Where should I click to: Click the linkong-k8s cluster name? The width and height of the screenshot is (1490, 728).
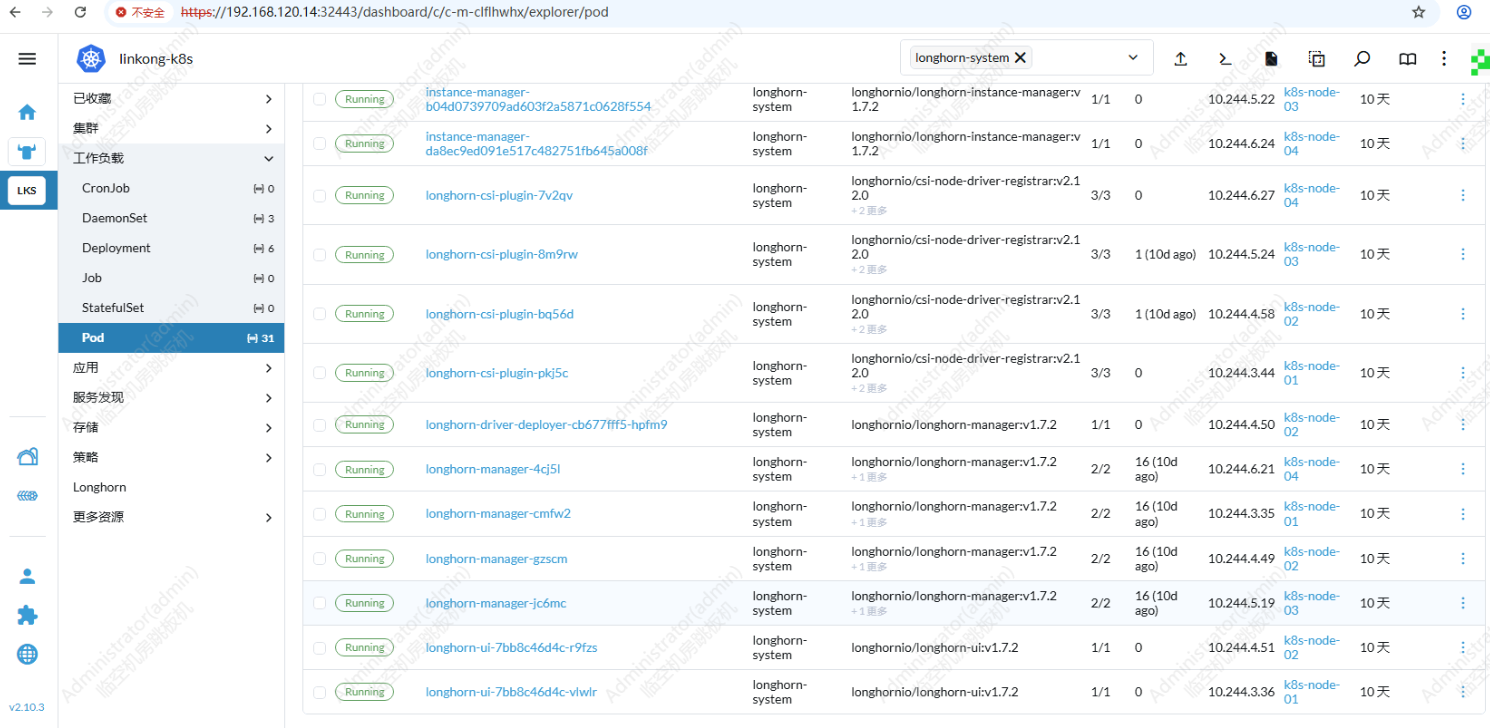156,59
